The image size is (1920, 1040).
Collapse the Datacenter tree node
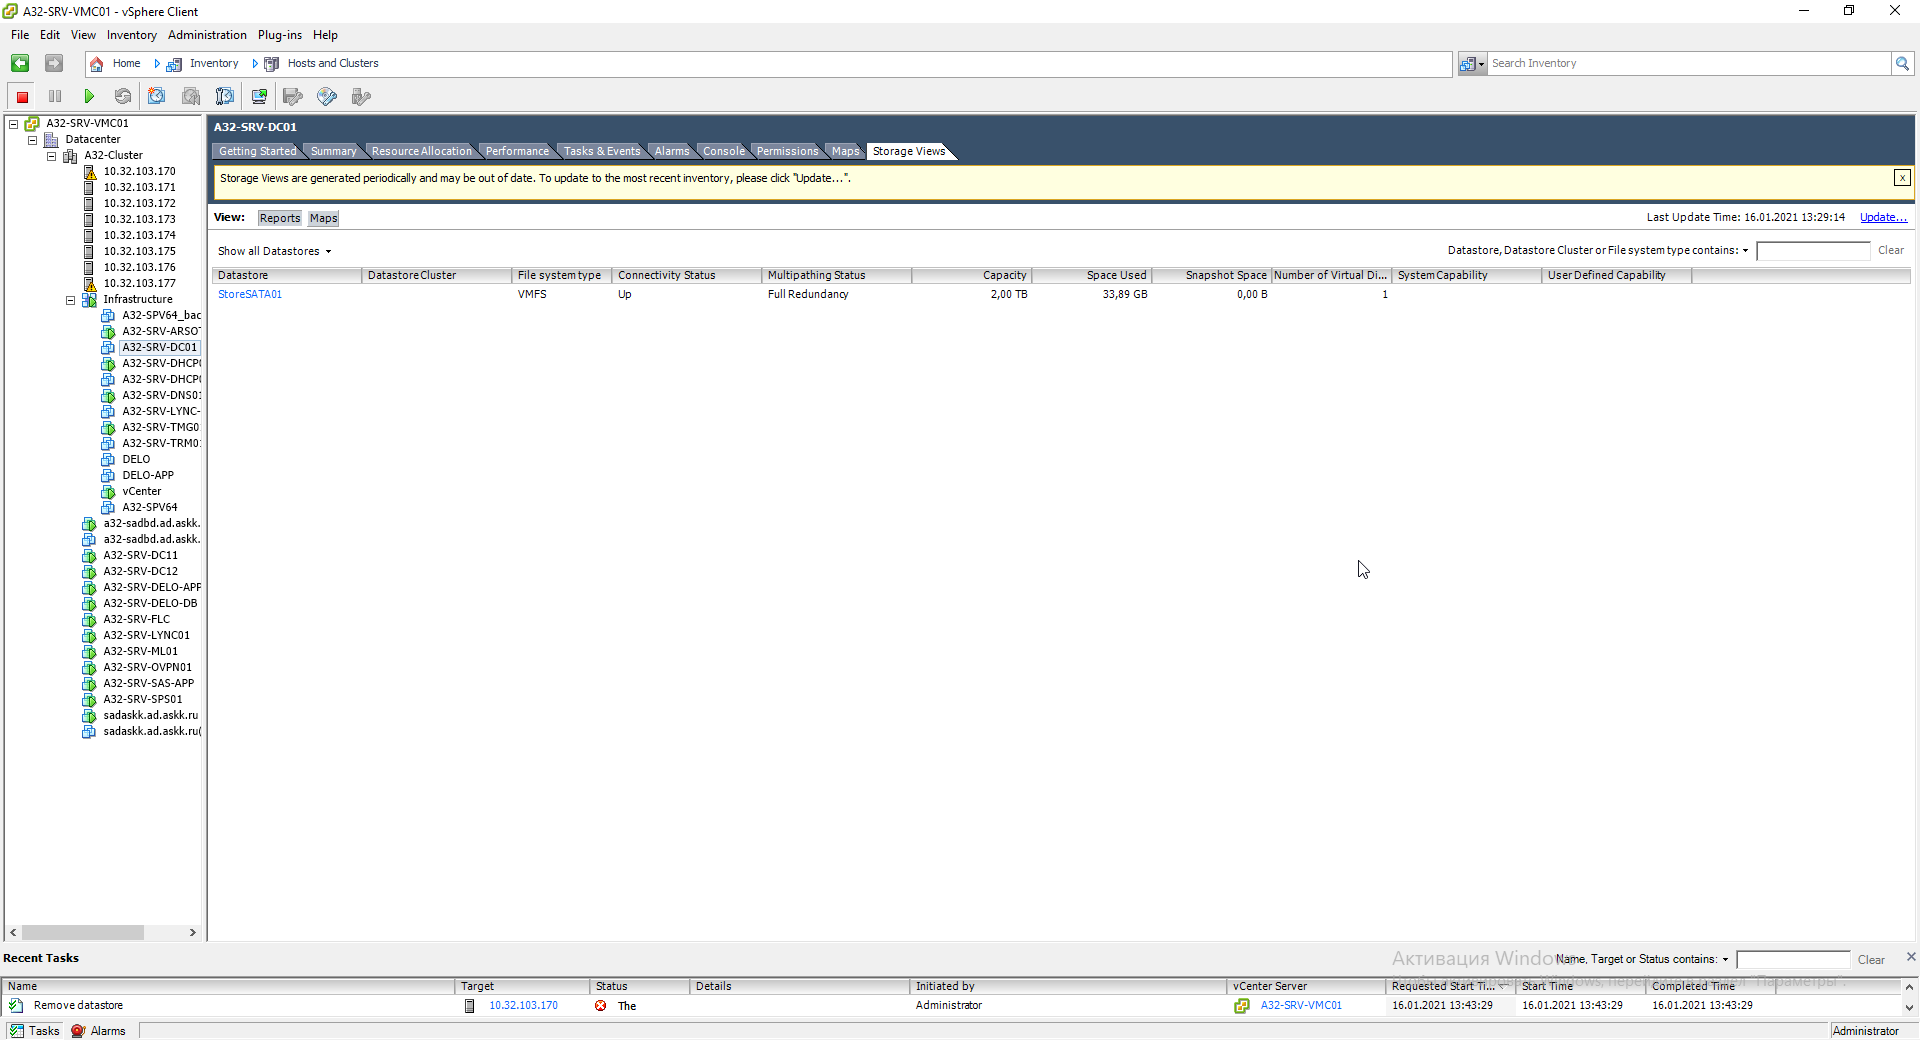32,140
